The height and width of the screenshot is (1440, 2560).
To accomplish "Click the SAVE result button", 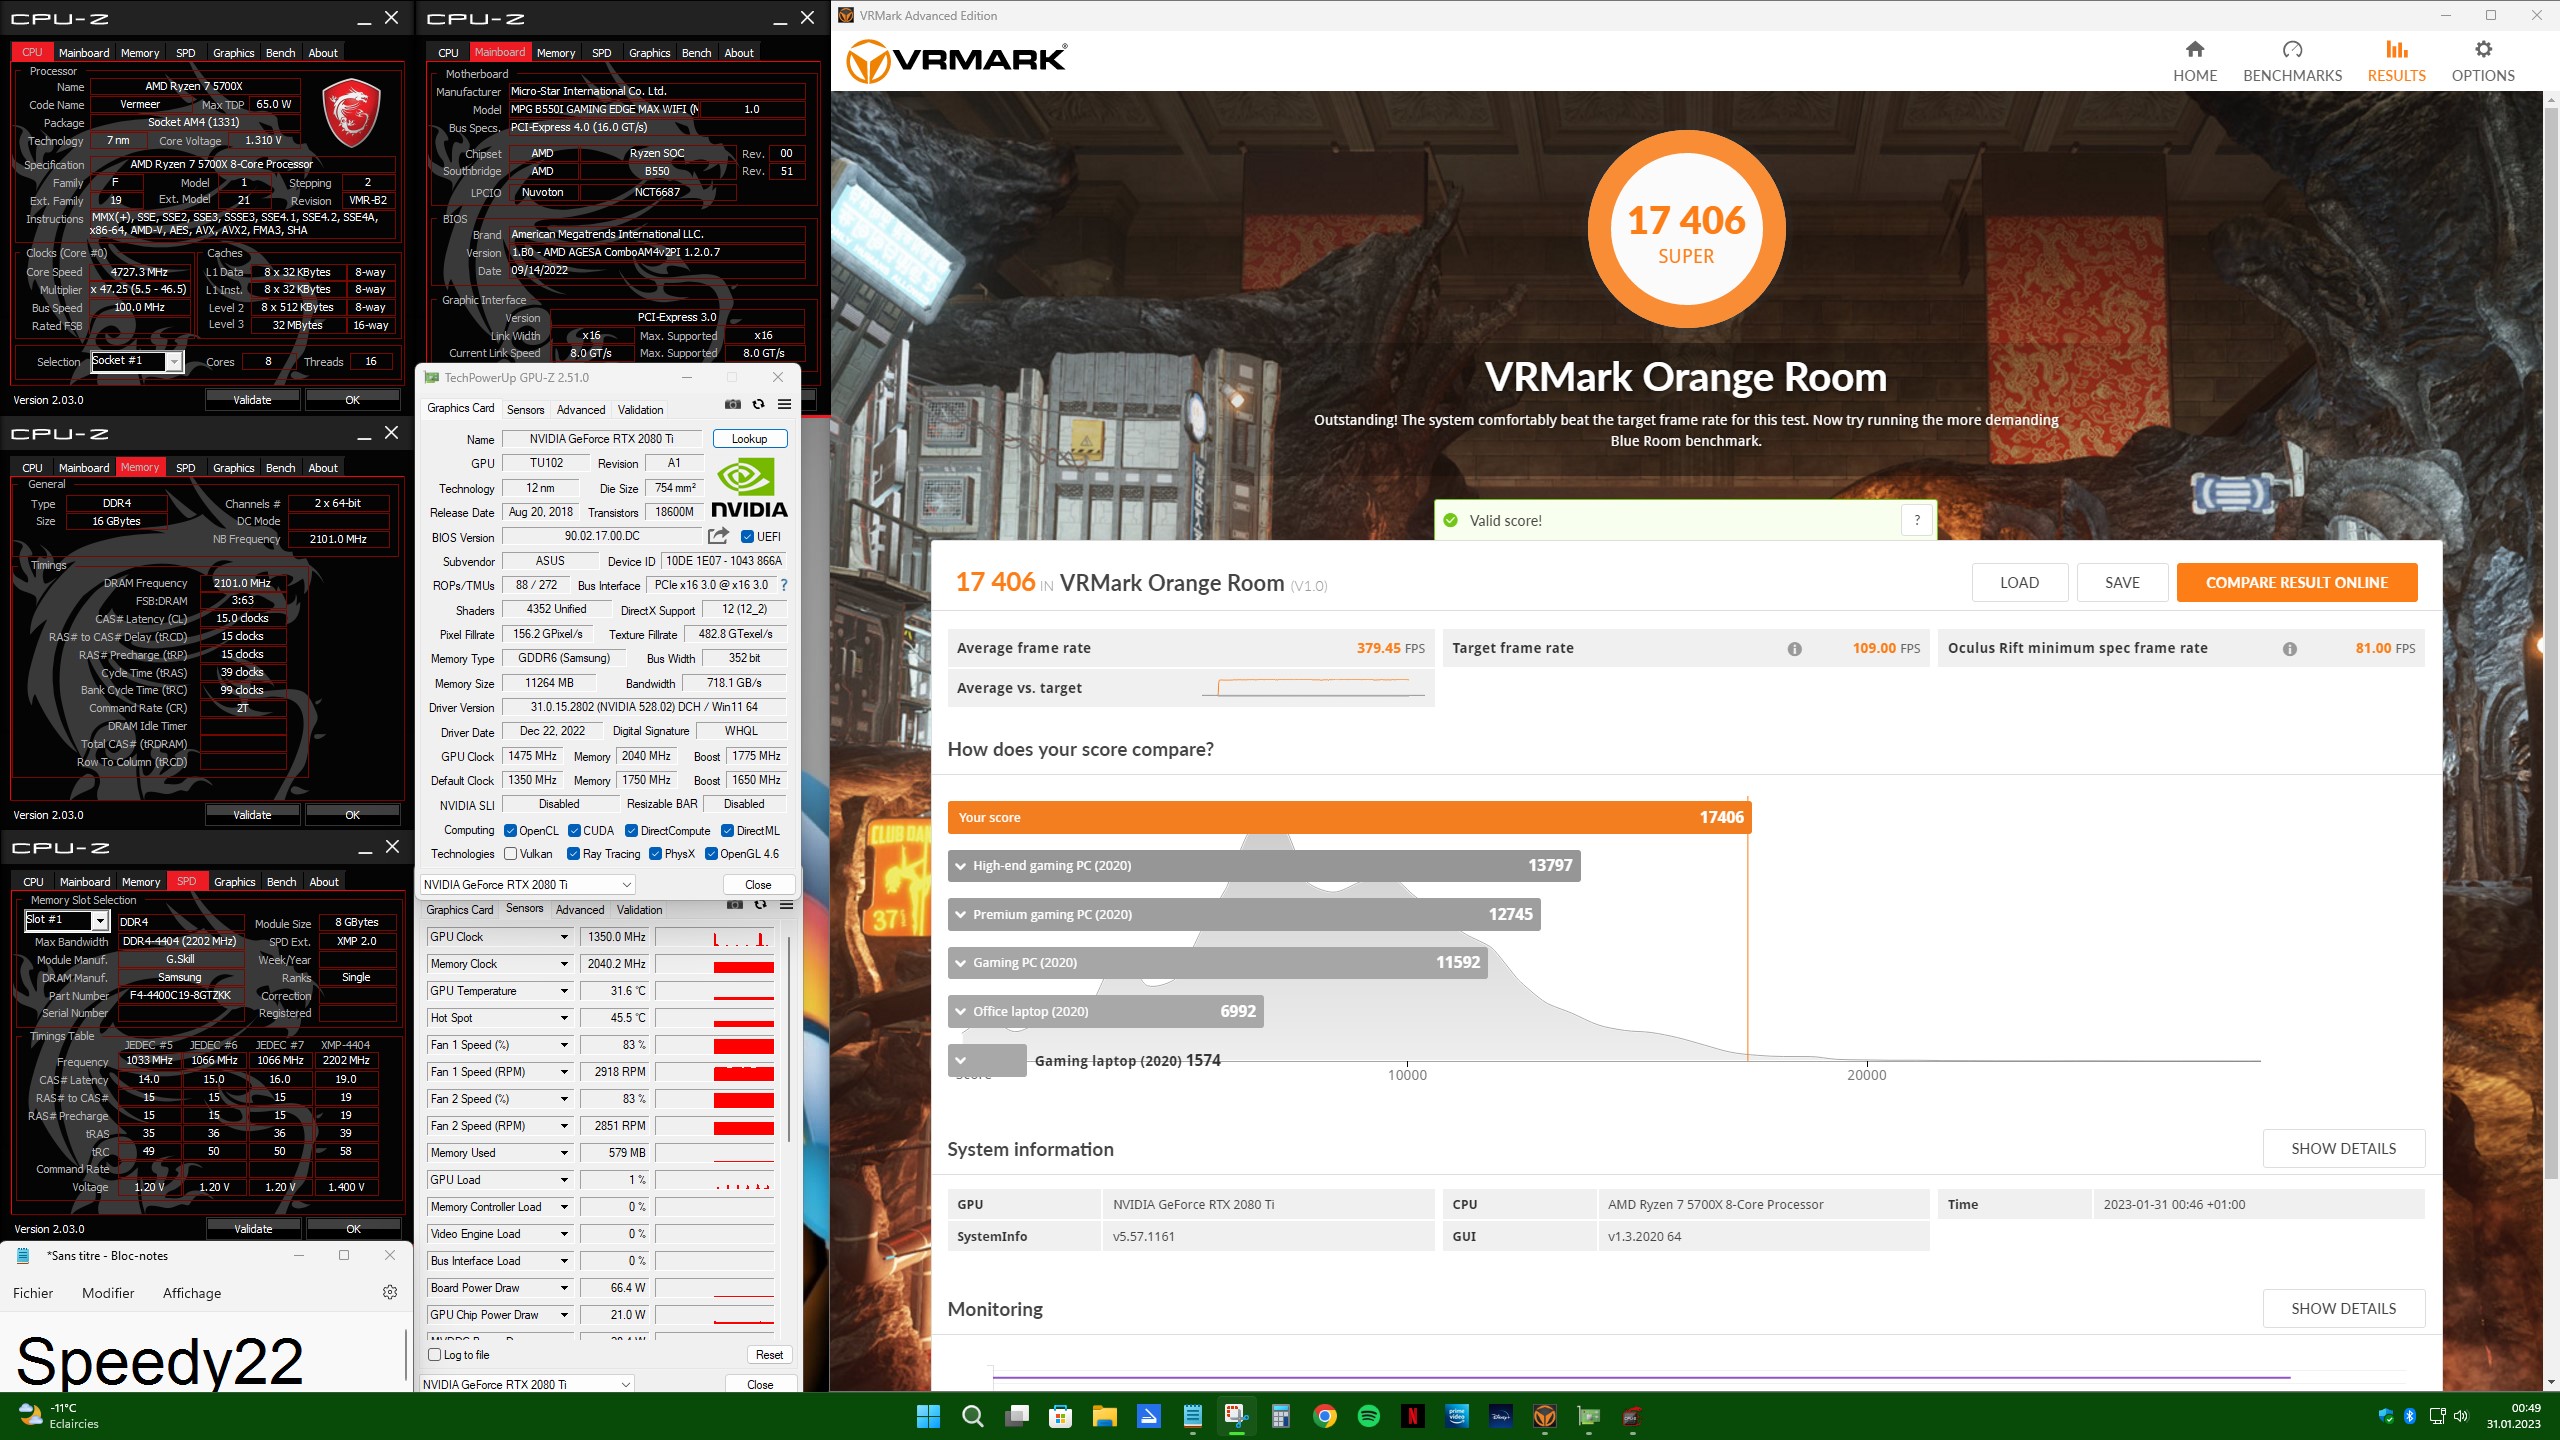I will tap(2122, 583).
